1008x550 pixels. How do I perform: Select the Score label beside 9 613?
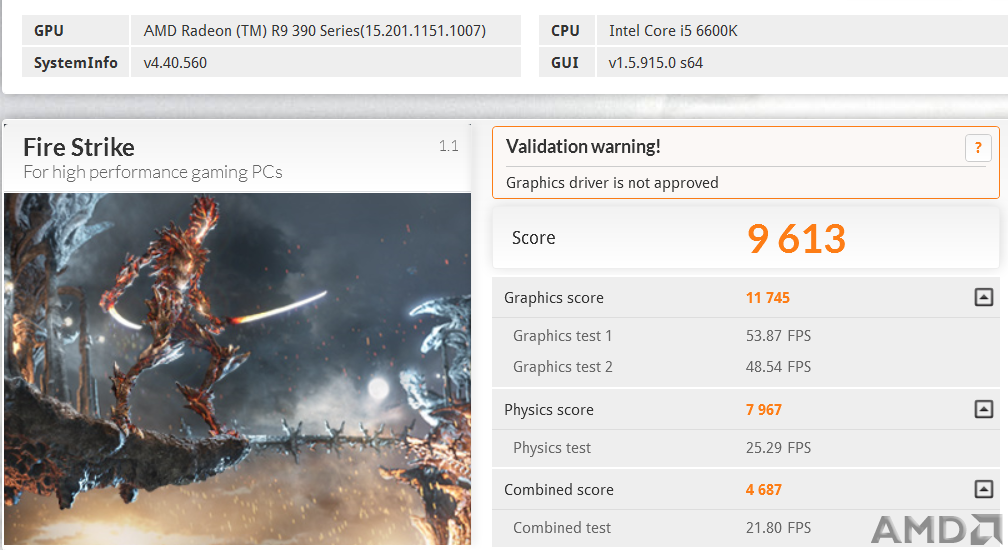[x=534, y=238]
